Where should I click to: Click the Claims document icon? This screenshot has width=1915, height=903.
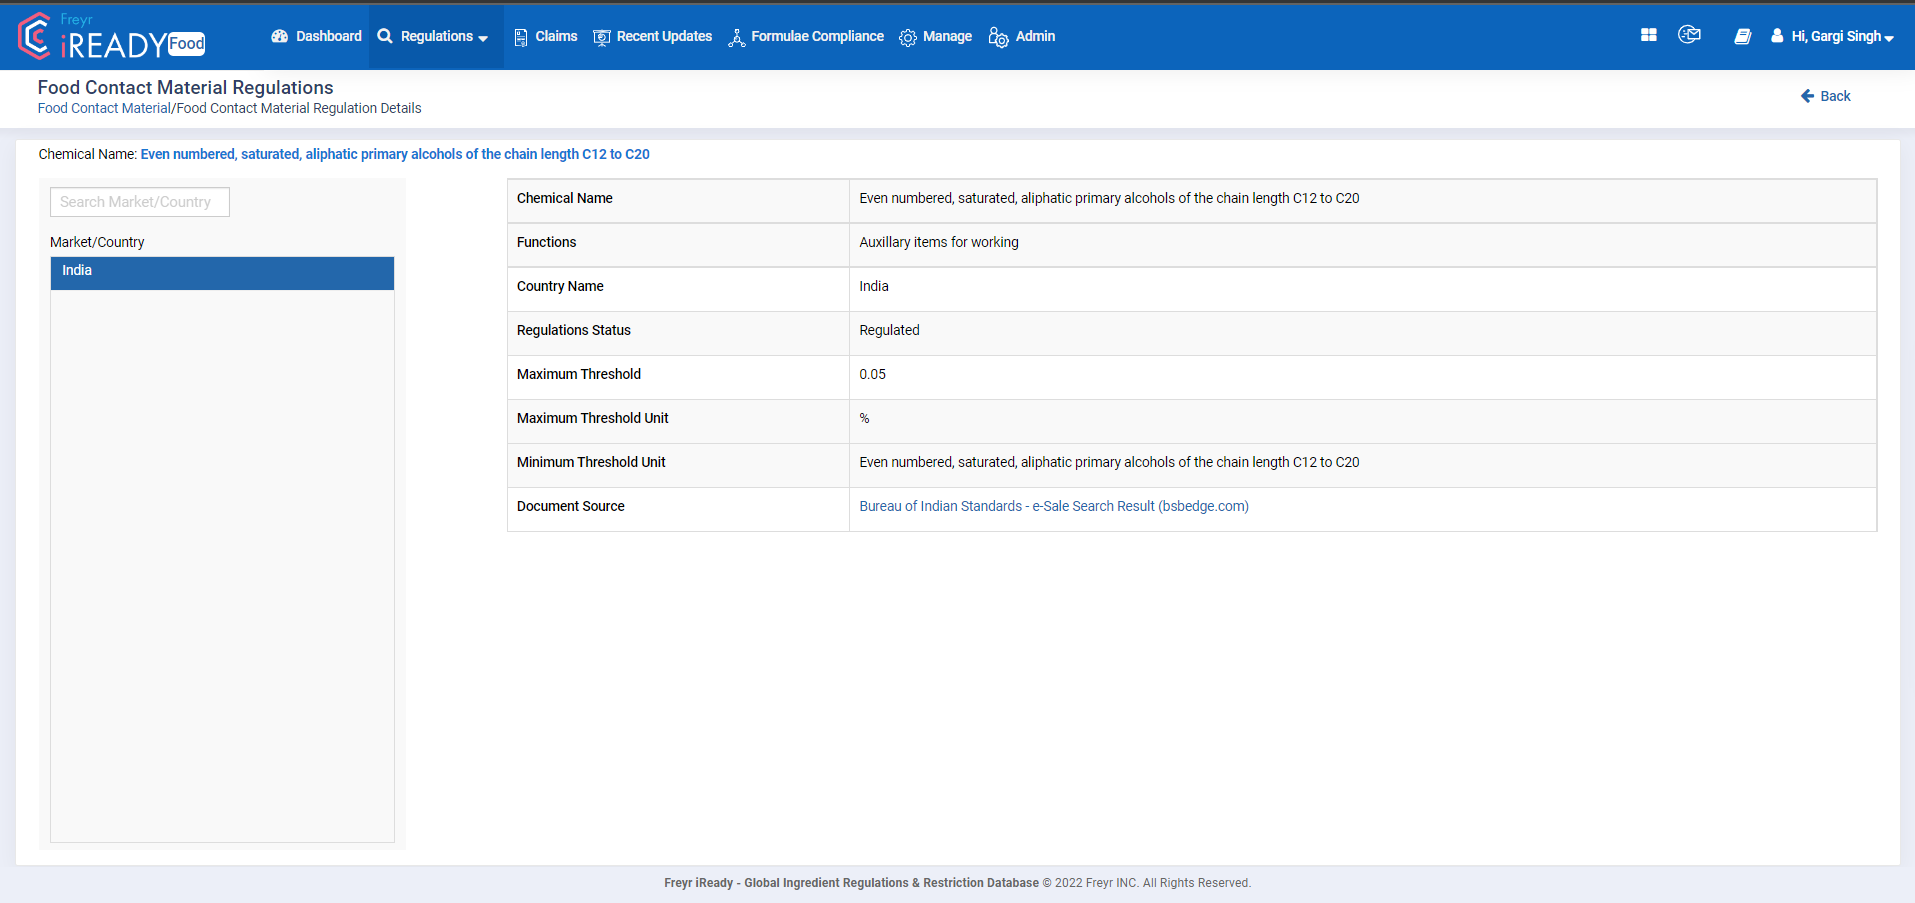(x=520, y=36)
